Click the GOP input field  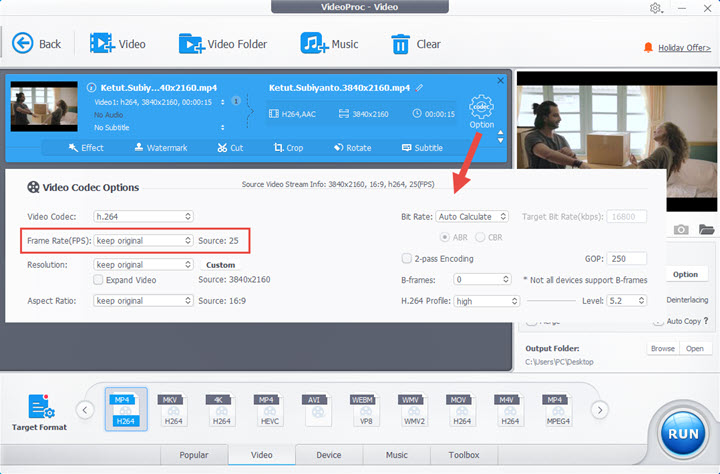coord(627,259)
